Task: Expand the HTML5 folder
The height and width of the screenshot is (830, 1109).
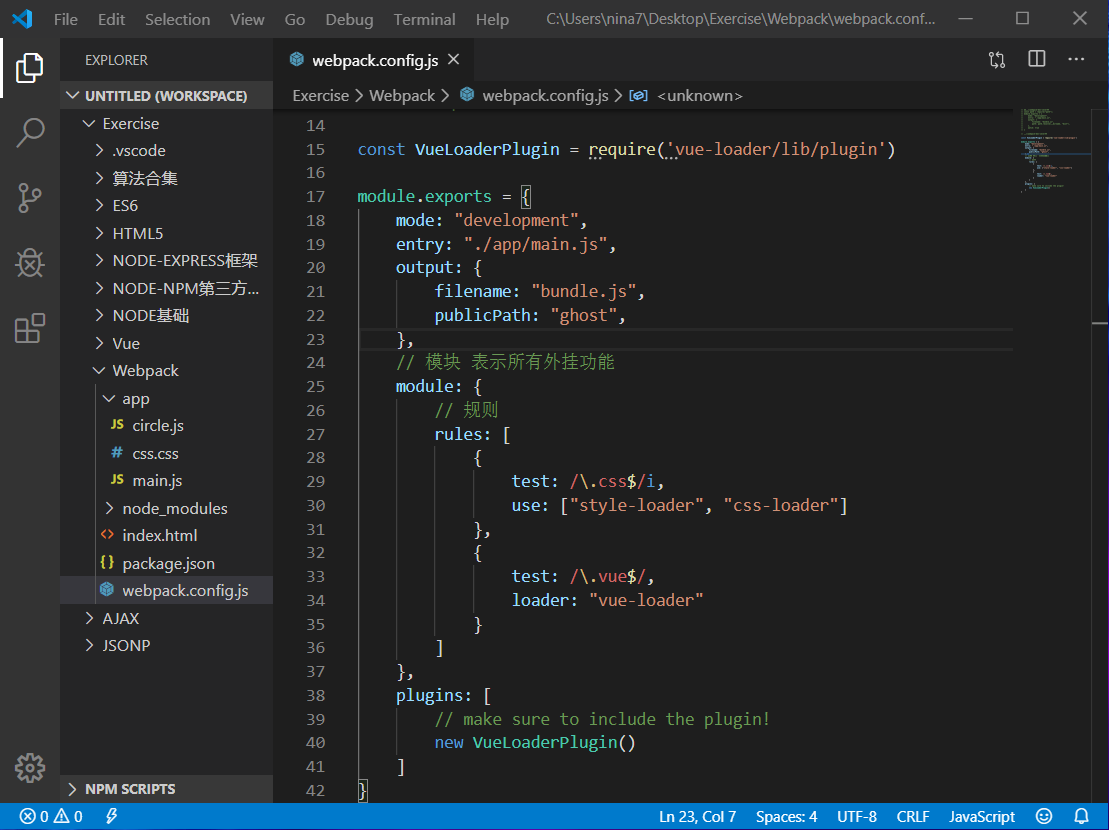Action: pyautogui.click(x=166, y=233)
